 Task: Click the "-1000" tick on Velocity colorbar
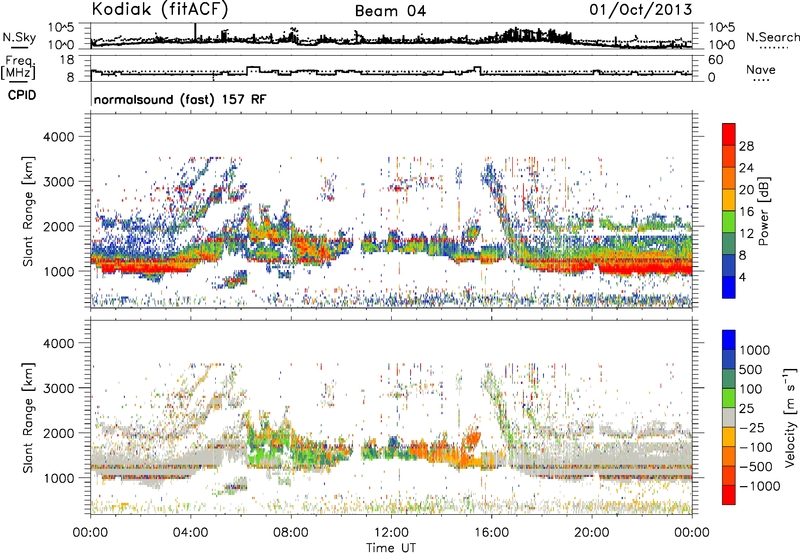coord(760,486)
